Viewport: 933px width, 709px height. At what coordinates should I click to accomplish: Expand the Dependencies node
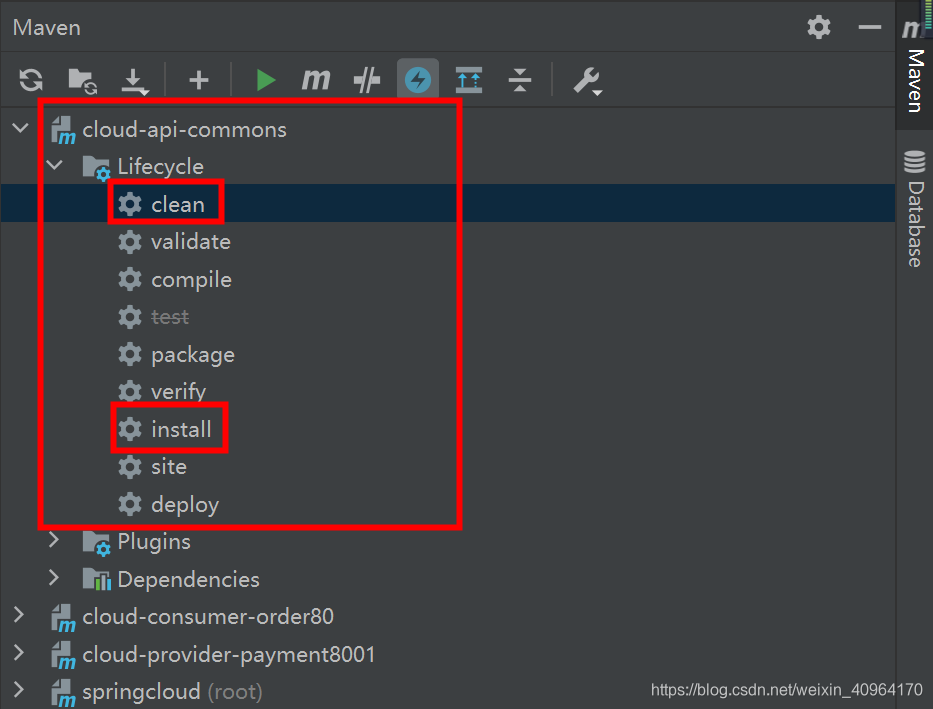click(55, 578)
